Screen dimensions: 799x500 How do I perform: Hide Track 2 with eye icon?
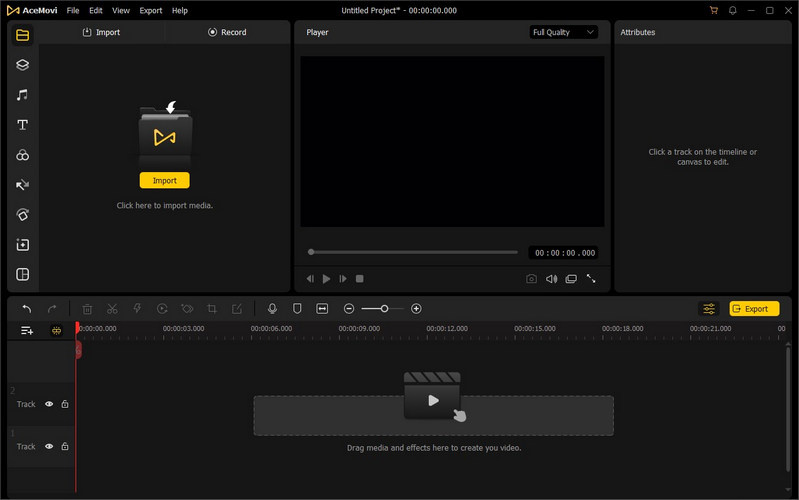[x=49, y=404]
